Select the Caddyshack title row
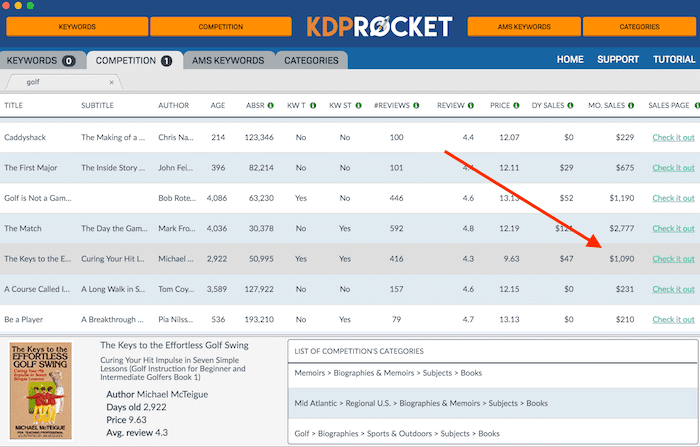This screenshot has height=447, width=700. click(25, 138)
